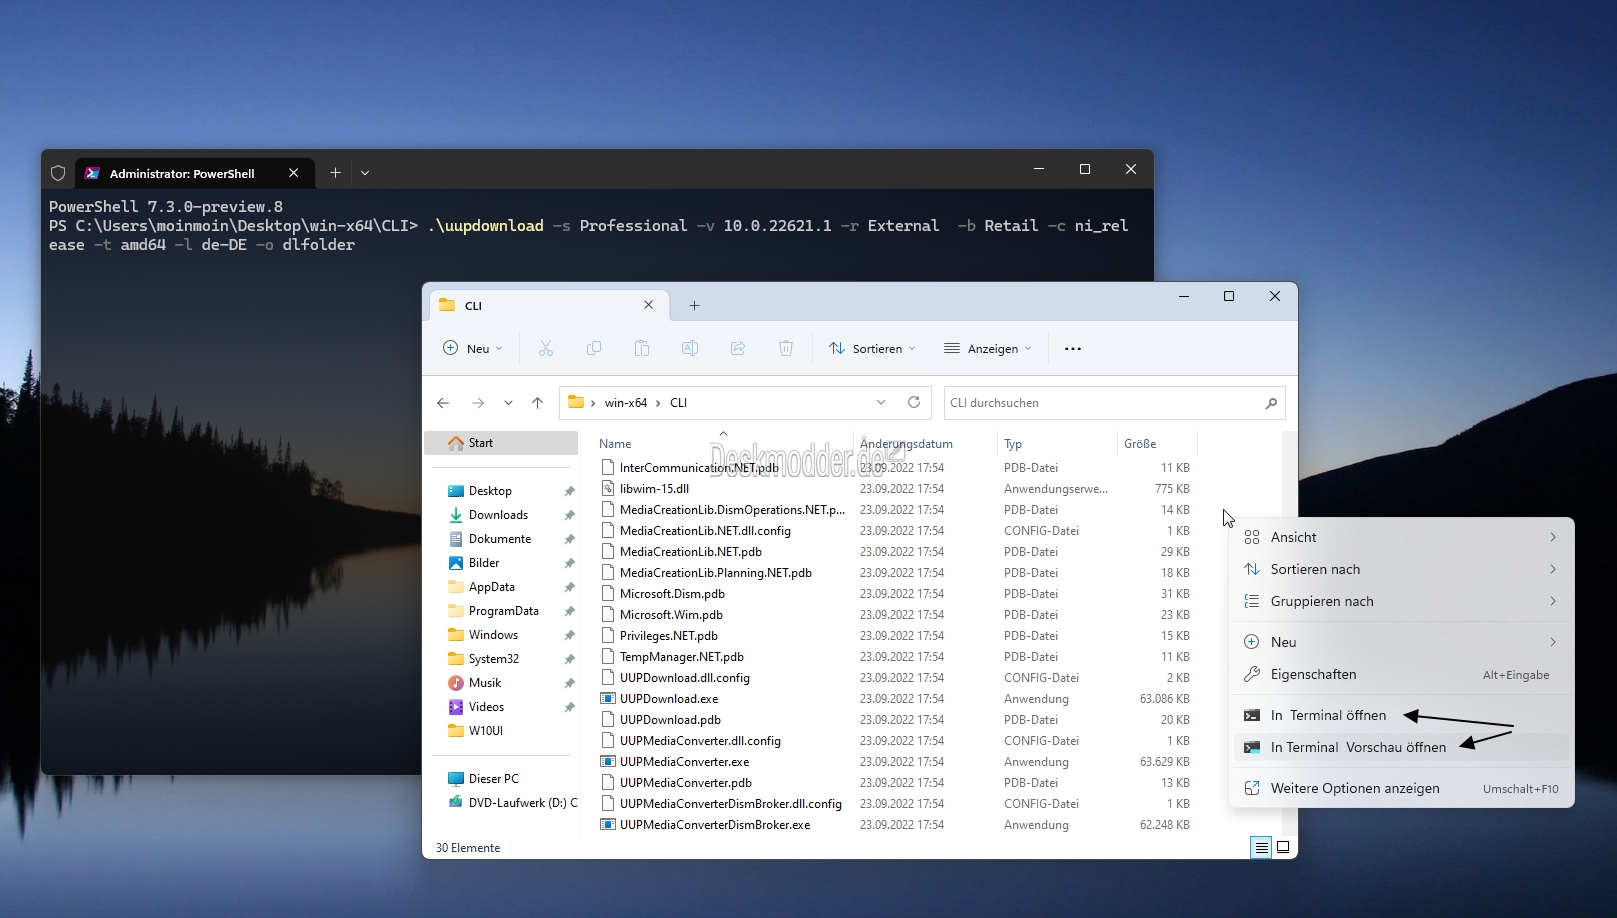
Task: Select In Terminal öffnen
Action: [1401, 715]
